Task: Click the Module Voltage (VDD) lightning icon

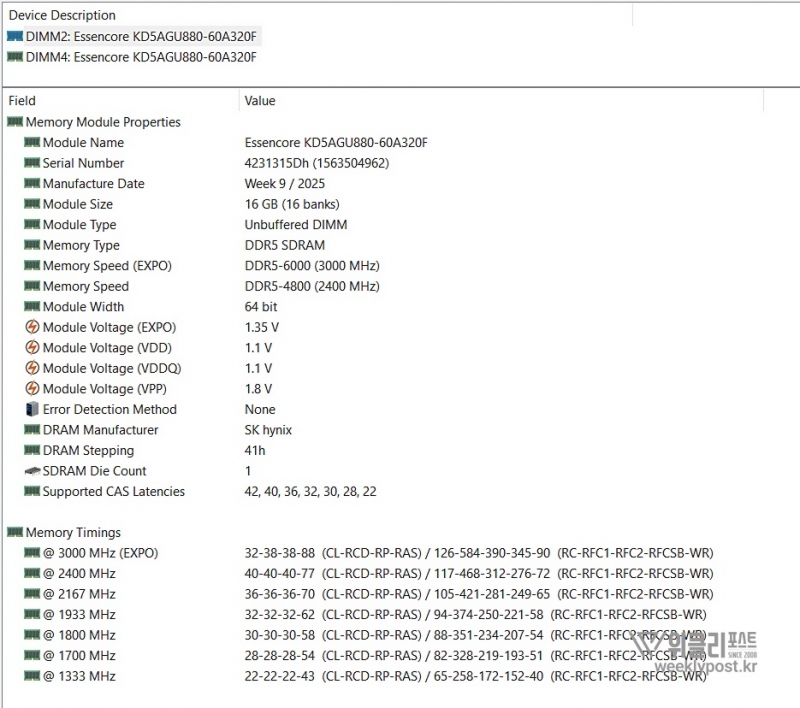Action: tap(32, 347)
